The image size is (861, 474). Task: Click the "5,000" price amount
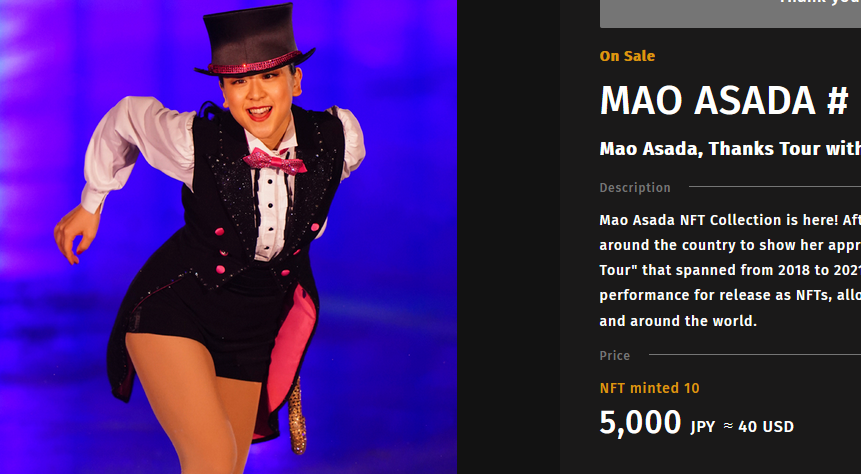pos(640,422)
